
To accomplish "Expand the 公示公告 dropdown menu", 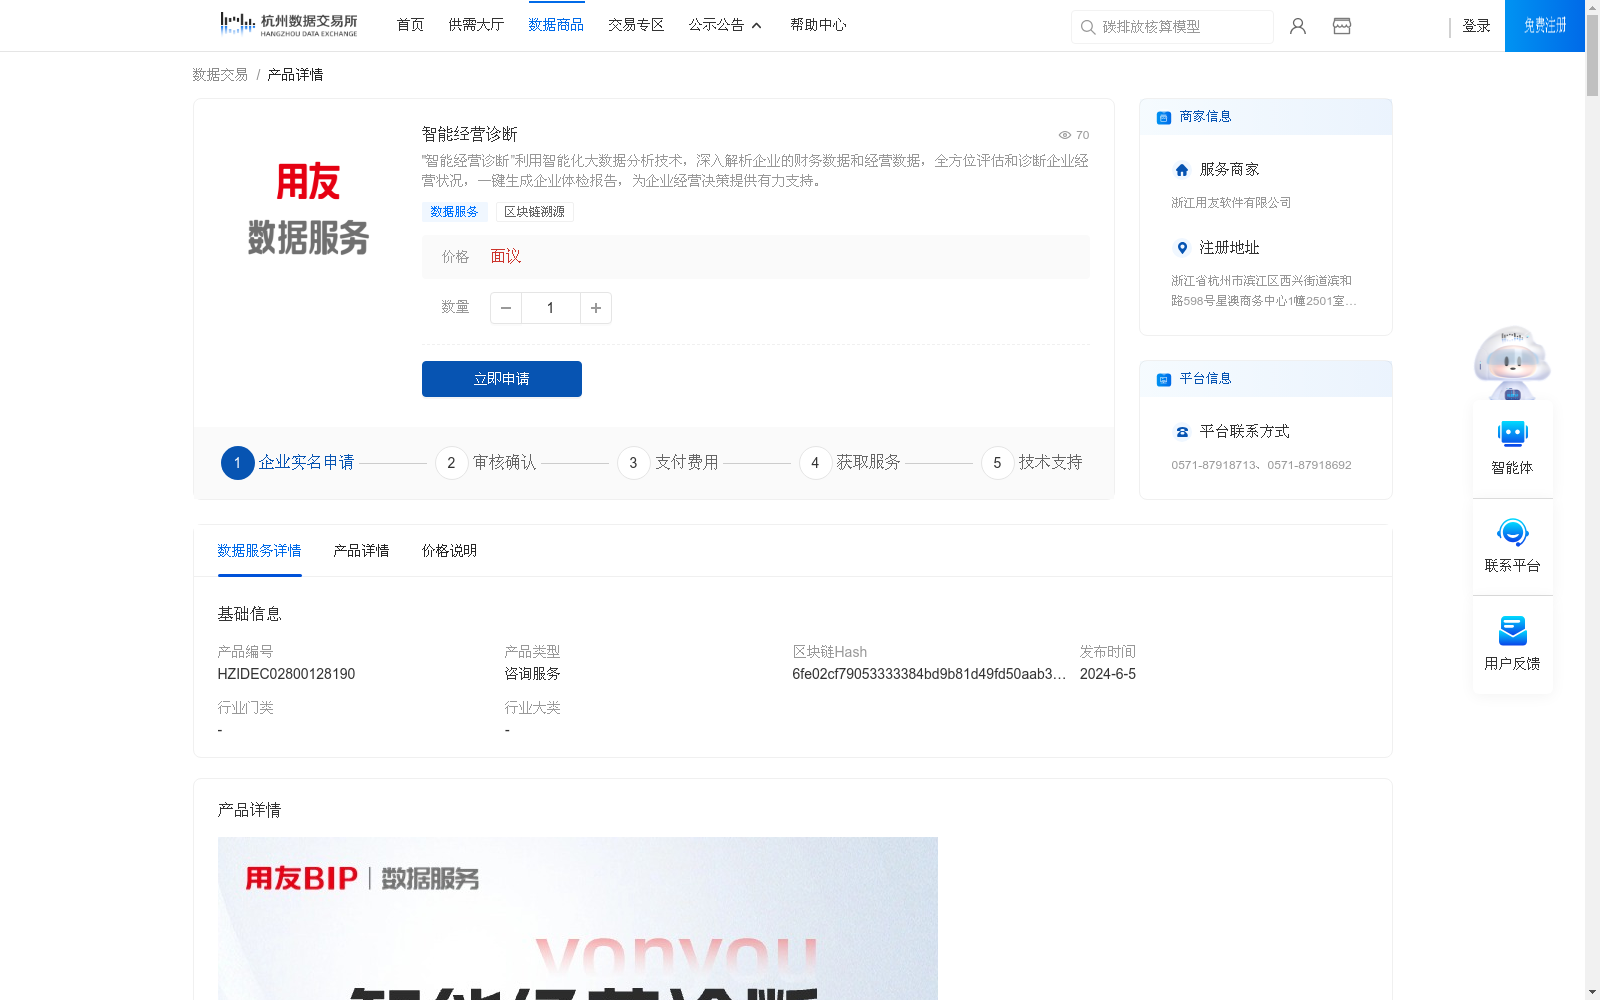I will pyautogui.click(x=725, y=25).
